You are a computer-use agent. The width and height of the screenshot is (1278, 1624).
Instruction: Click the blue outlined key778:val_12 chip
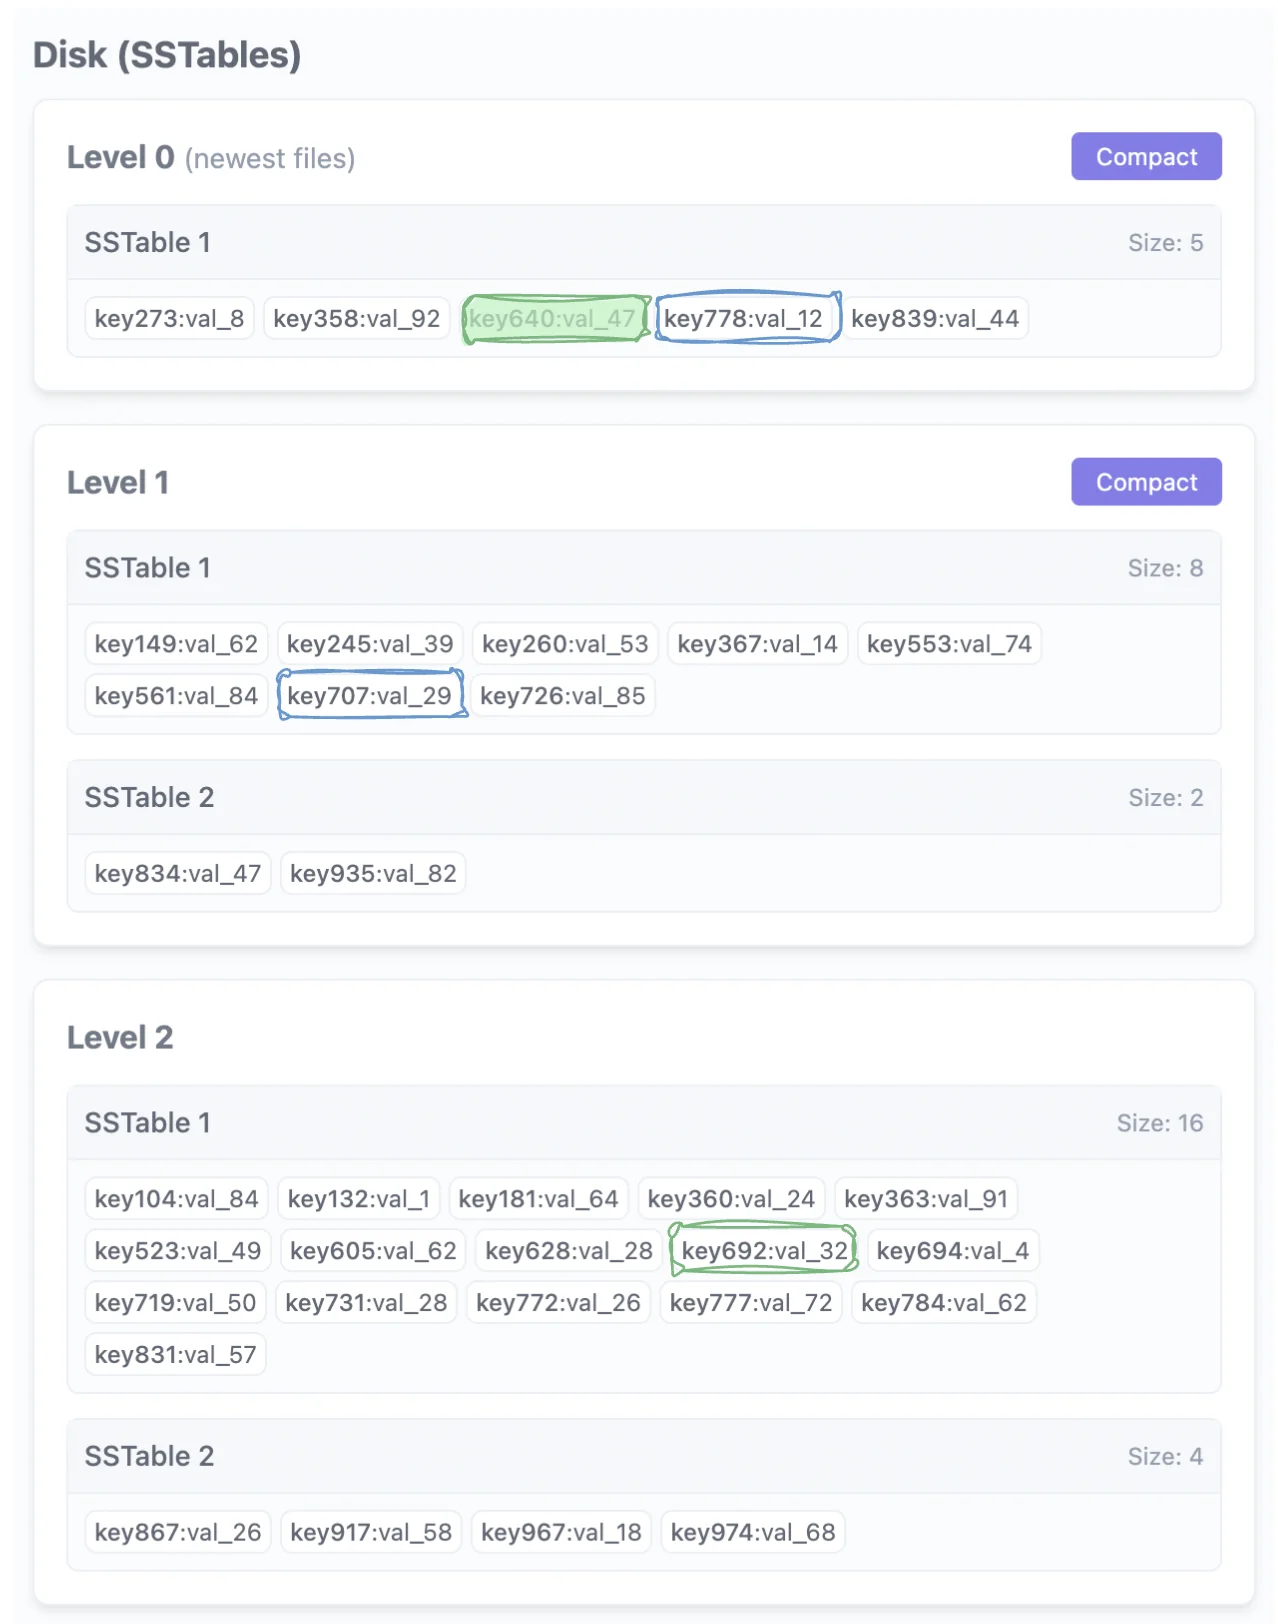(x=746, y=319)
